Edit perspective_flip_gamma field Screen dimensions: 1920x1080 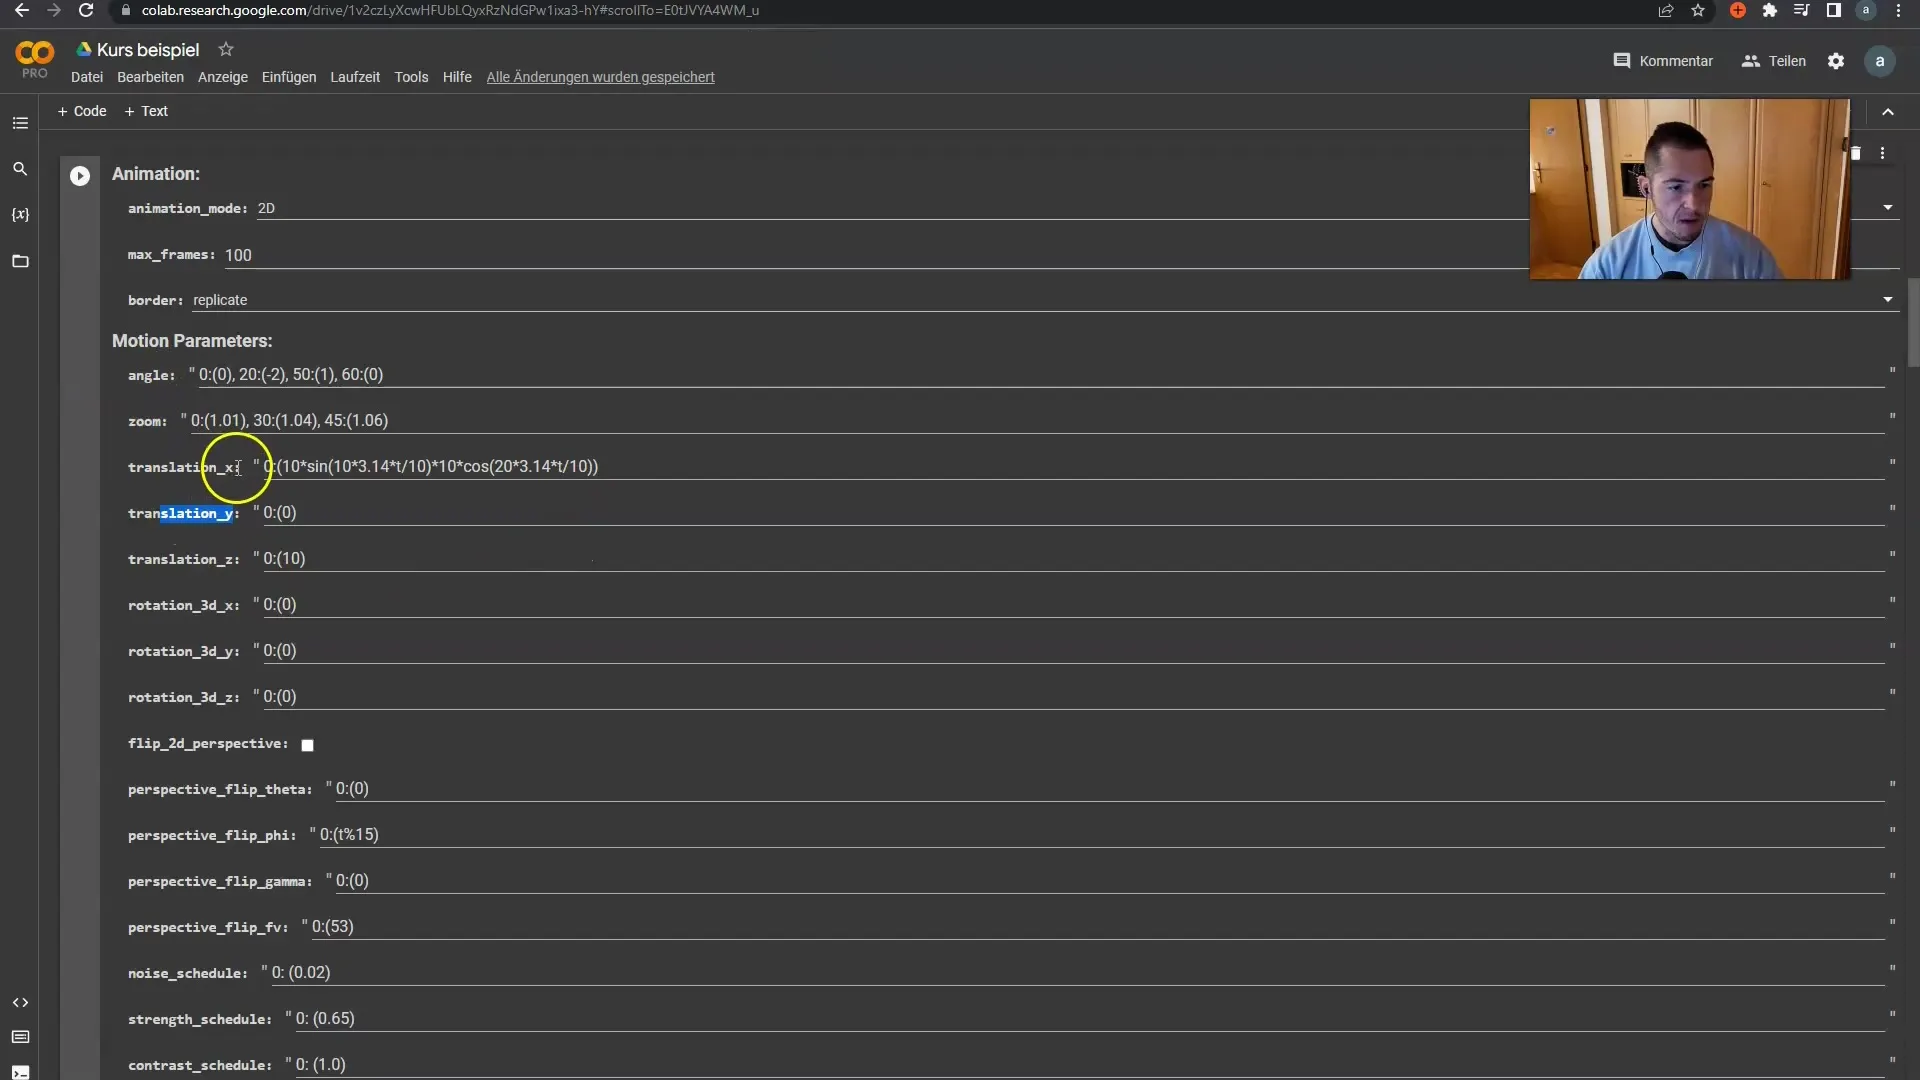coord(1110,881)
